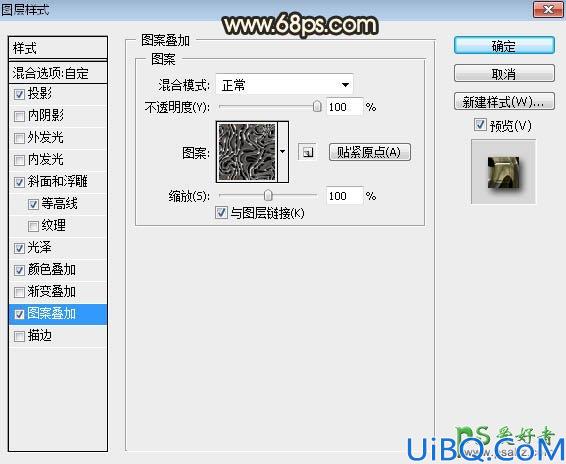Enable 纹理 checkbox

(x=33, y=226)
